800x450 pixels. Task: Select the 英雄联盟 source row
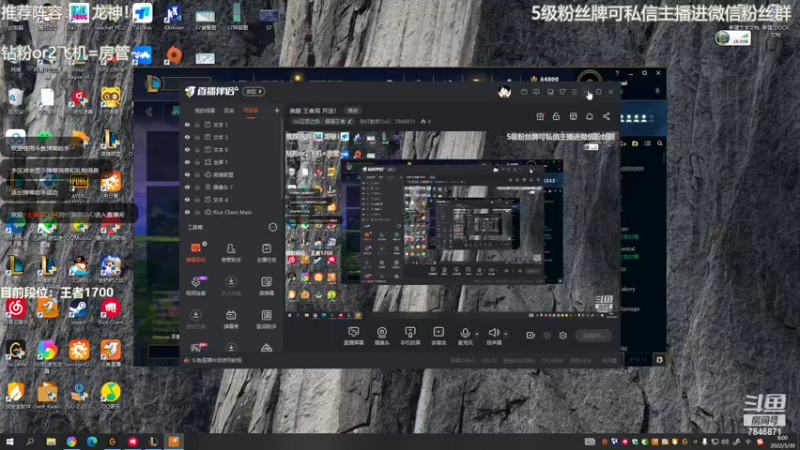[x=232, y=174]
